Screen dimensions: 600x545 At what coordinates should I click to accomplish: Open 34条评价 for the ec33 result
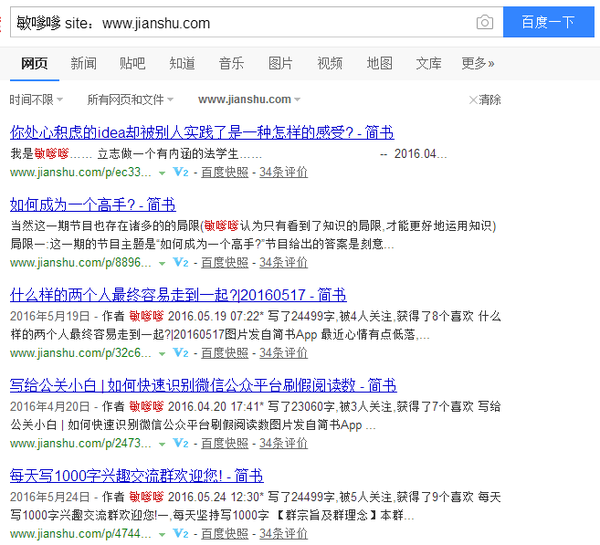pyautogui.click(x=284, y=172)
